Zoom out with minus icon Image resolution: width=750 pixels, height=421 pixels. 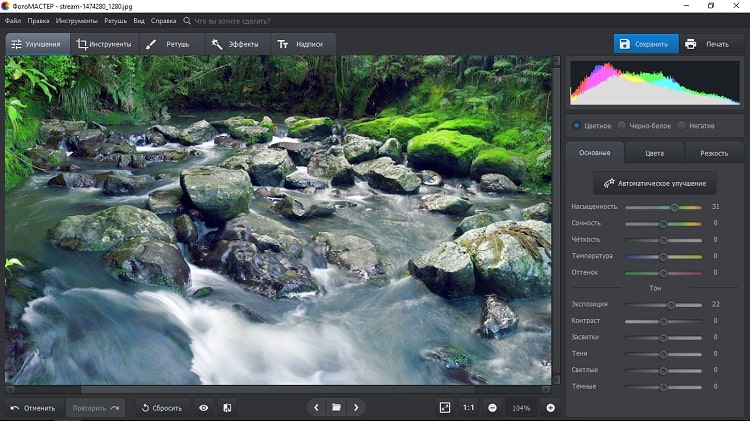[493, 408]
